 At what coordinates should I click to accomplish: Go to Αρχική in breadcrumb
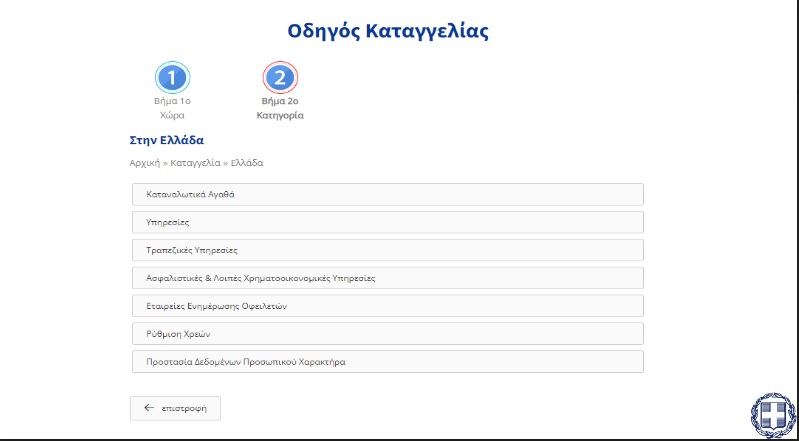tap(145, 163)
